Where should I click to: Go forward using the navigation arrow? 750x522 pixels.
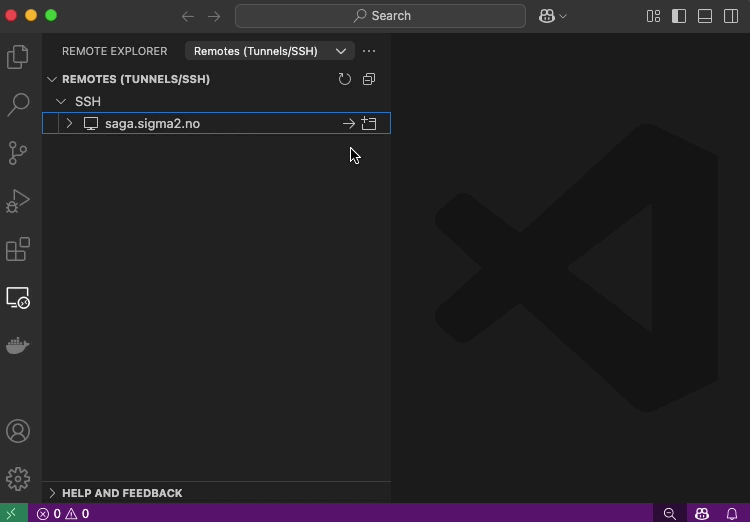click(x=214, y=16)
